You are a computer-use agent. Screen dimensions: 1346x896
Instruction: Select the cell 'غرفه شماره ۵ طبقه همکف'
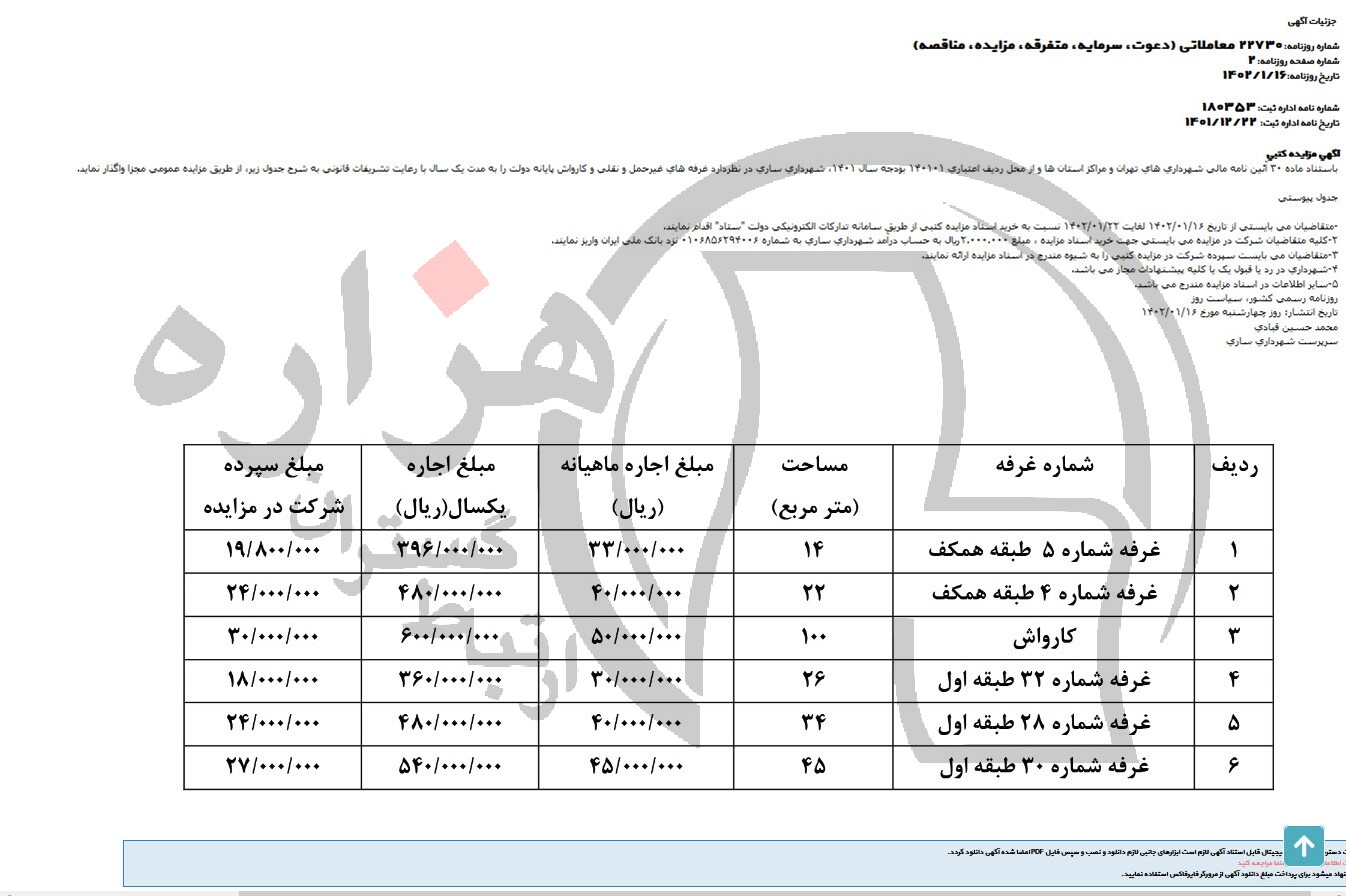(1044, 551)
